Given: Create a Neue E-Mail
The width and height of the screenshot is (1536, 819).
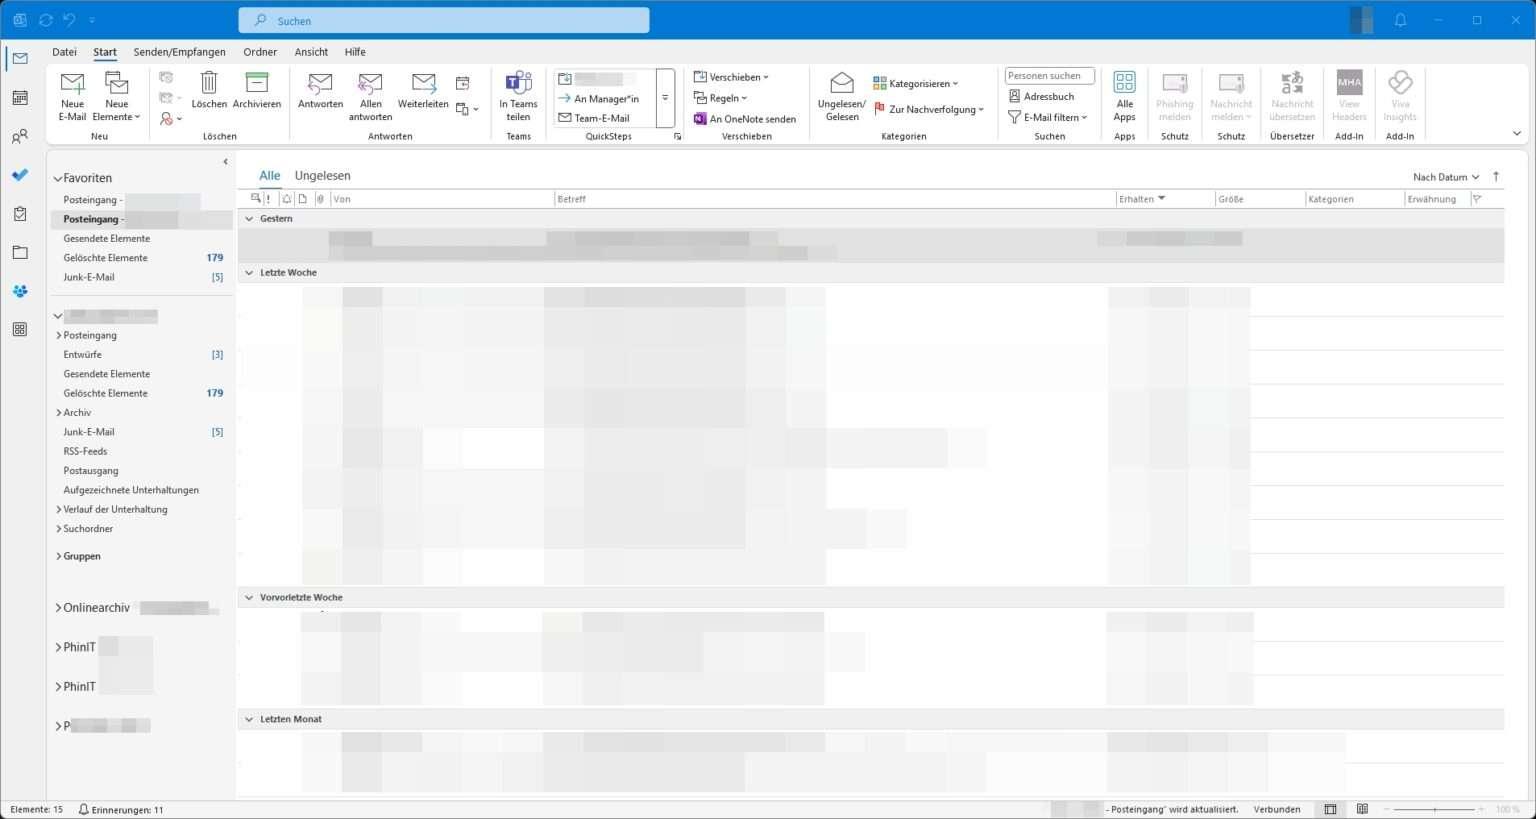Looking at the screenshot, I should (71, 95).
